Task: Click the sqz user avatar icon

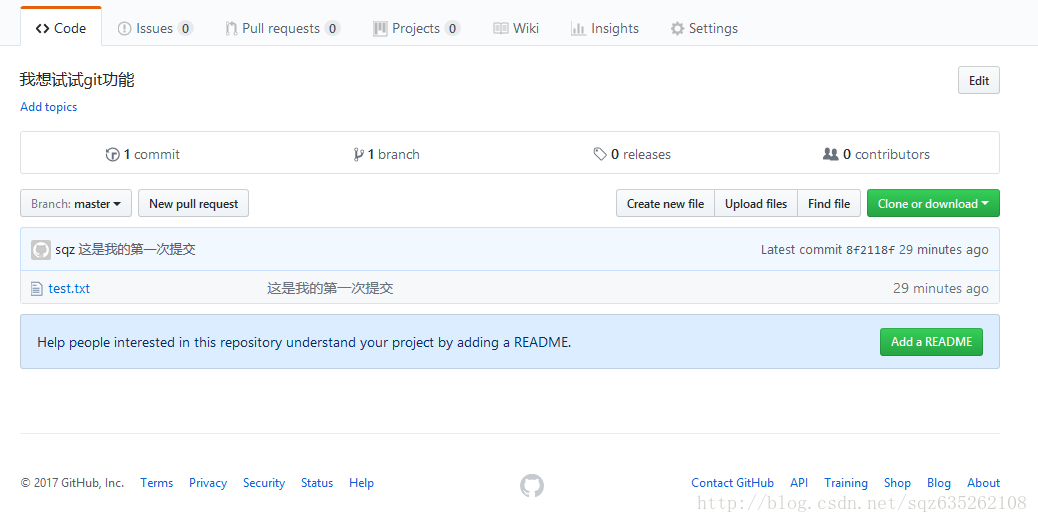Action: 41,250
